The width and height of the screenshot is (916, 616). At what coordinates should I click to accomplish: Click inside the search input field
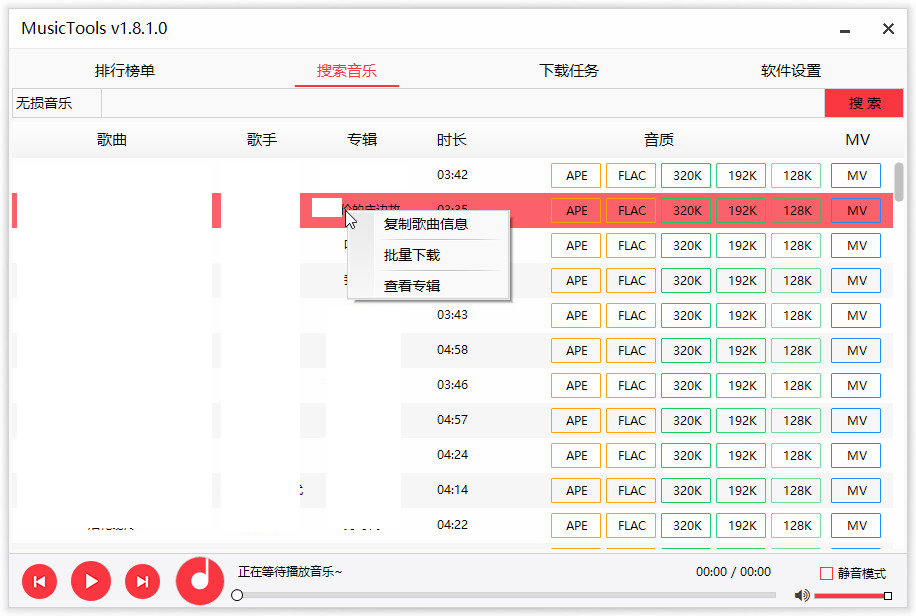click(x=460, y=102)
